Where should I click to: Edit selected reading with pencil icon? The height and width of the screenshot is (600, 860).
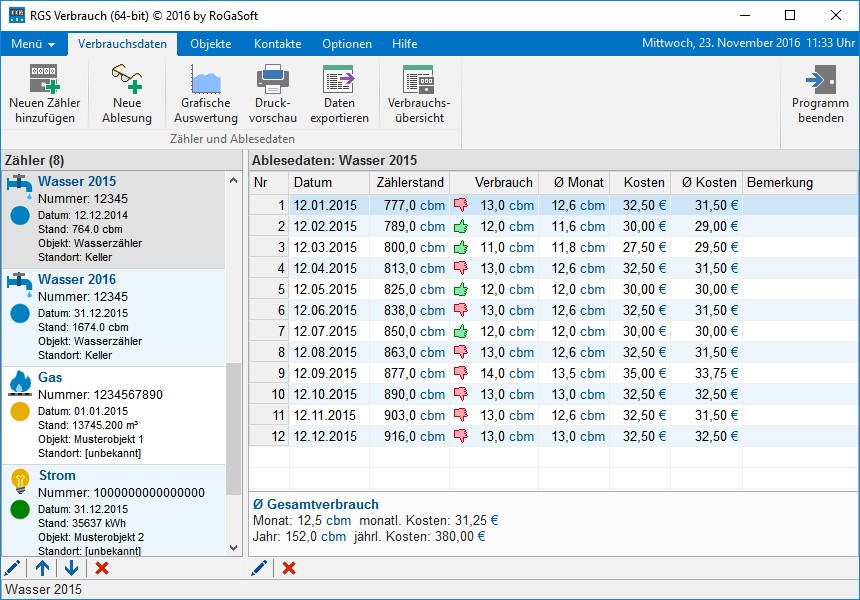(259, 568)
